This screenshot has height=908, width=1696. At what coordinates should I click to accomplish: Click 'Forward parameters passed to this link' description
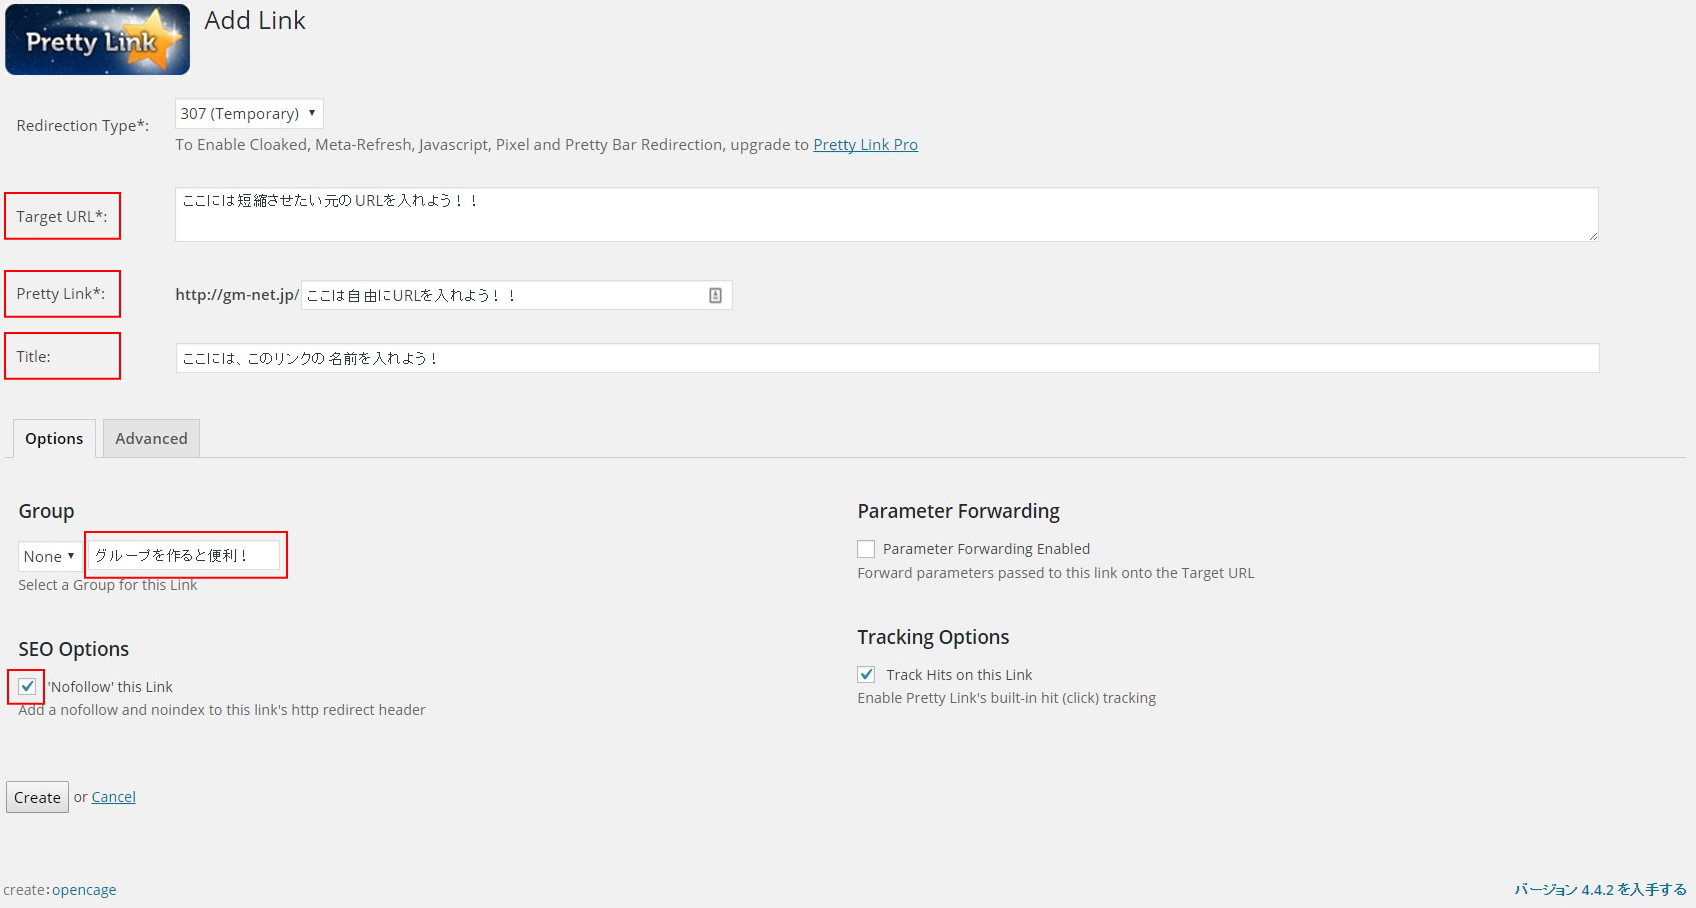pos(1055,573)
